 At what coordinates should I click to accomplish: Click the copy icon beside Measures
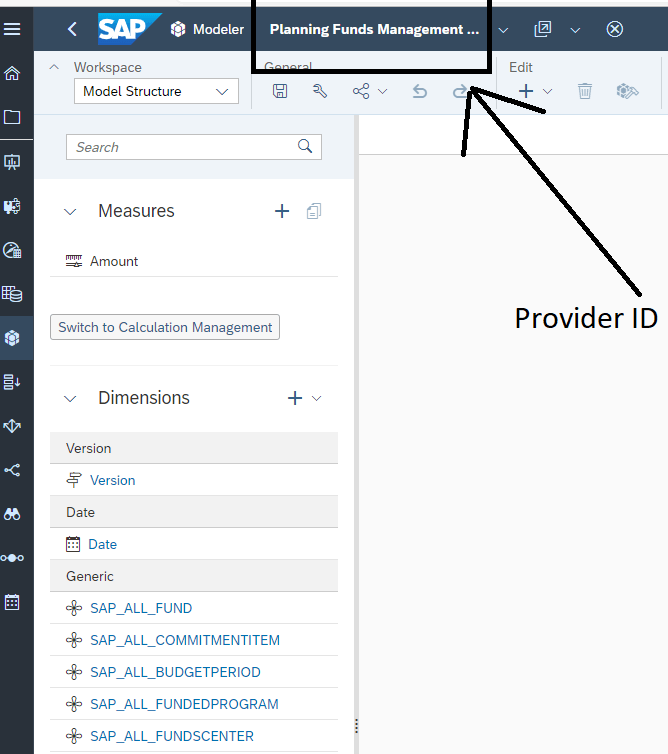click(x=314, y=211)
